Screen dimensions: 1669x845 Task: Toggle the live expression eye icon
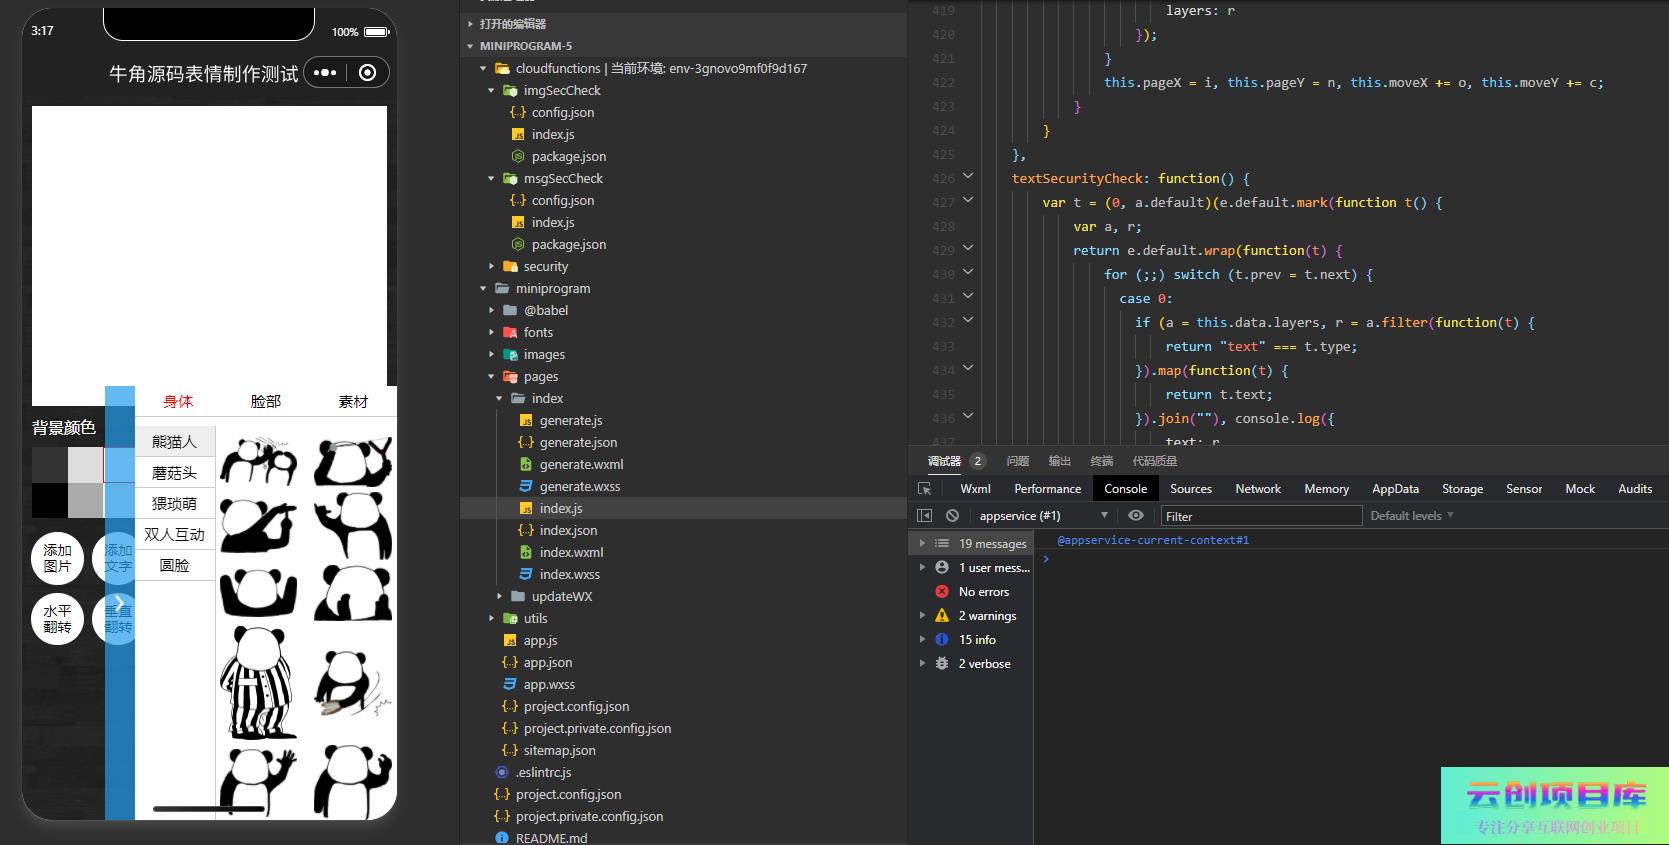point(1135,516)
